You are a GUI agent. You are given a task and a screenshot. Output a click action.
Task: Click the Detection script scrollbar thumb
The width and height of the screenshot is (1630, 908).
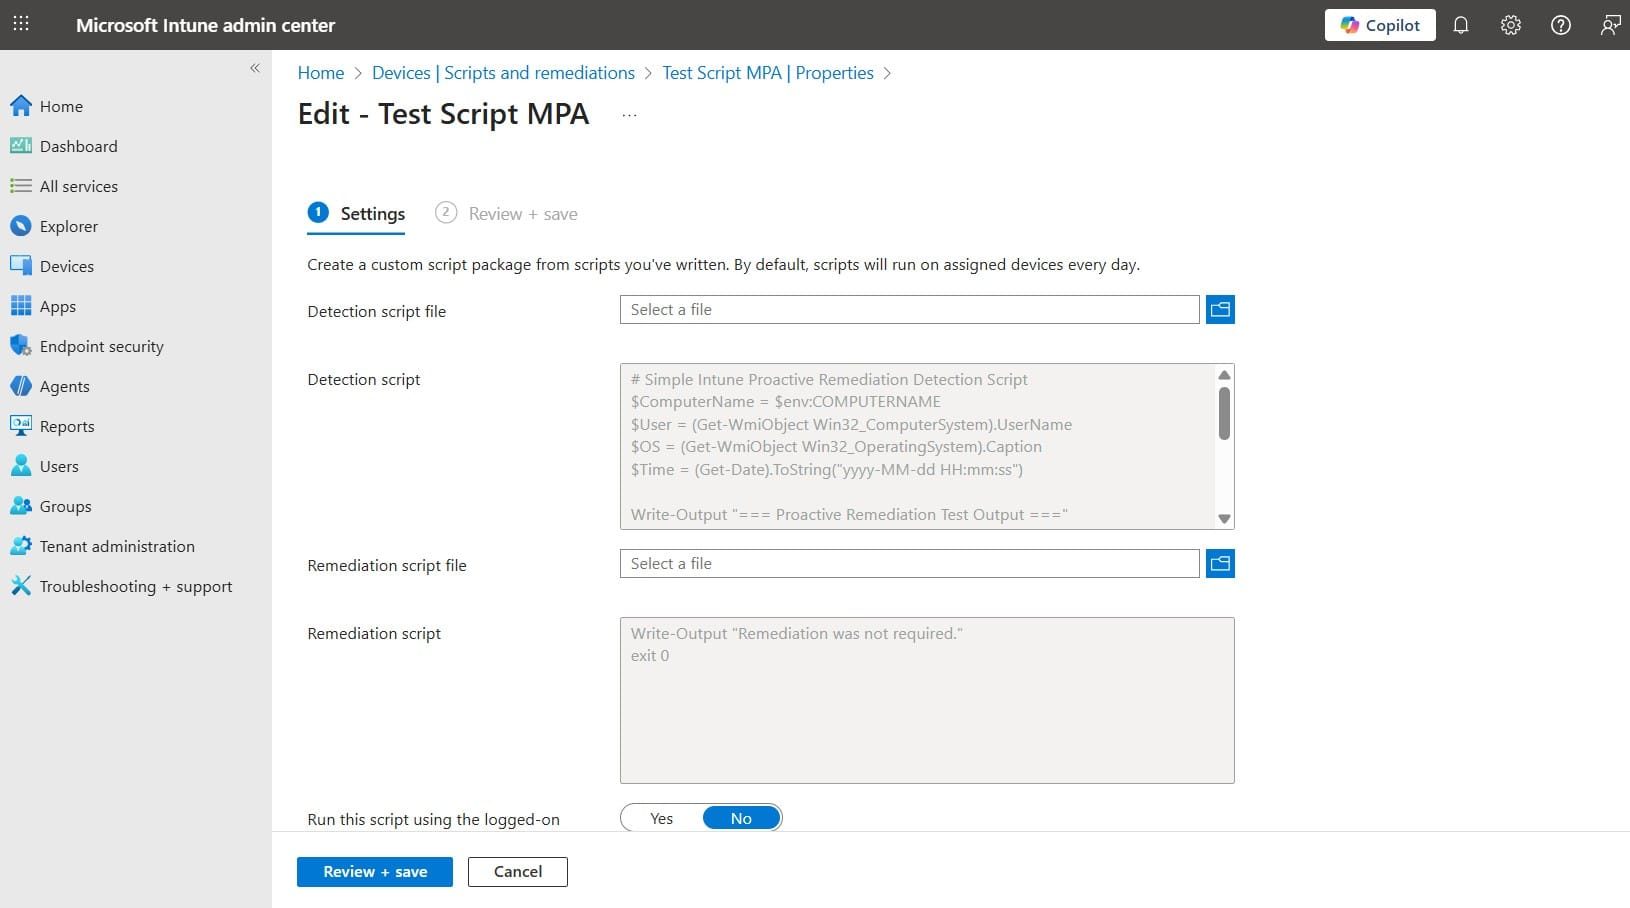click(1224, 412)
